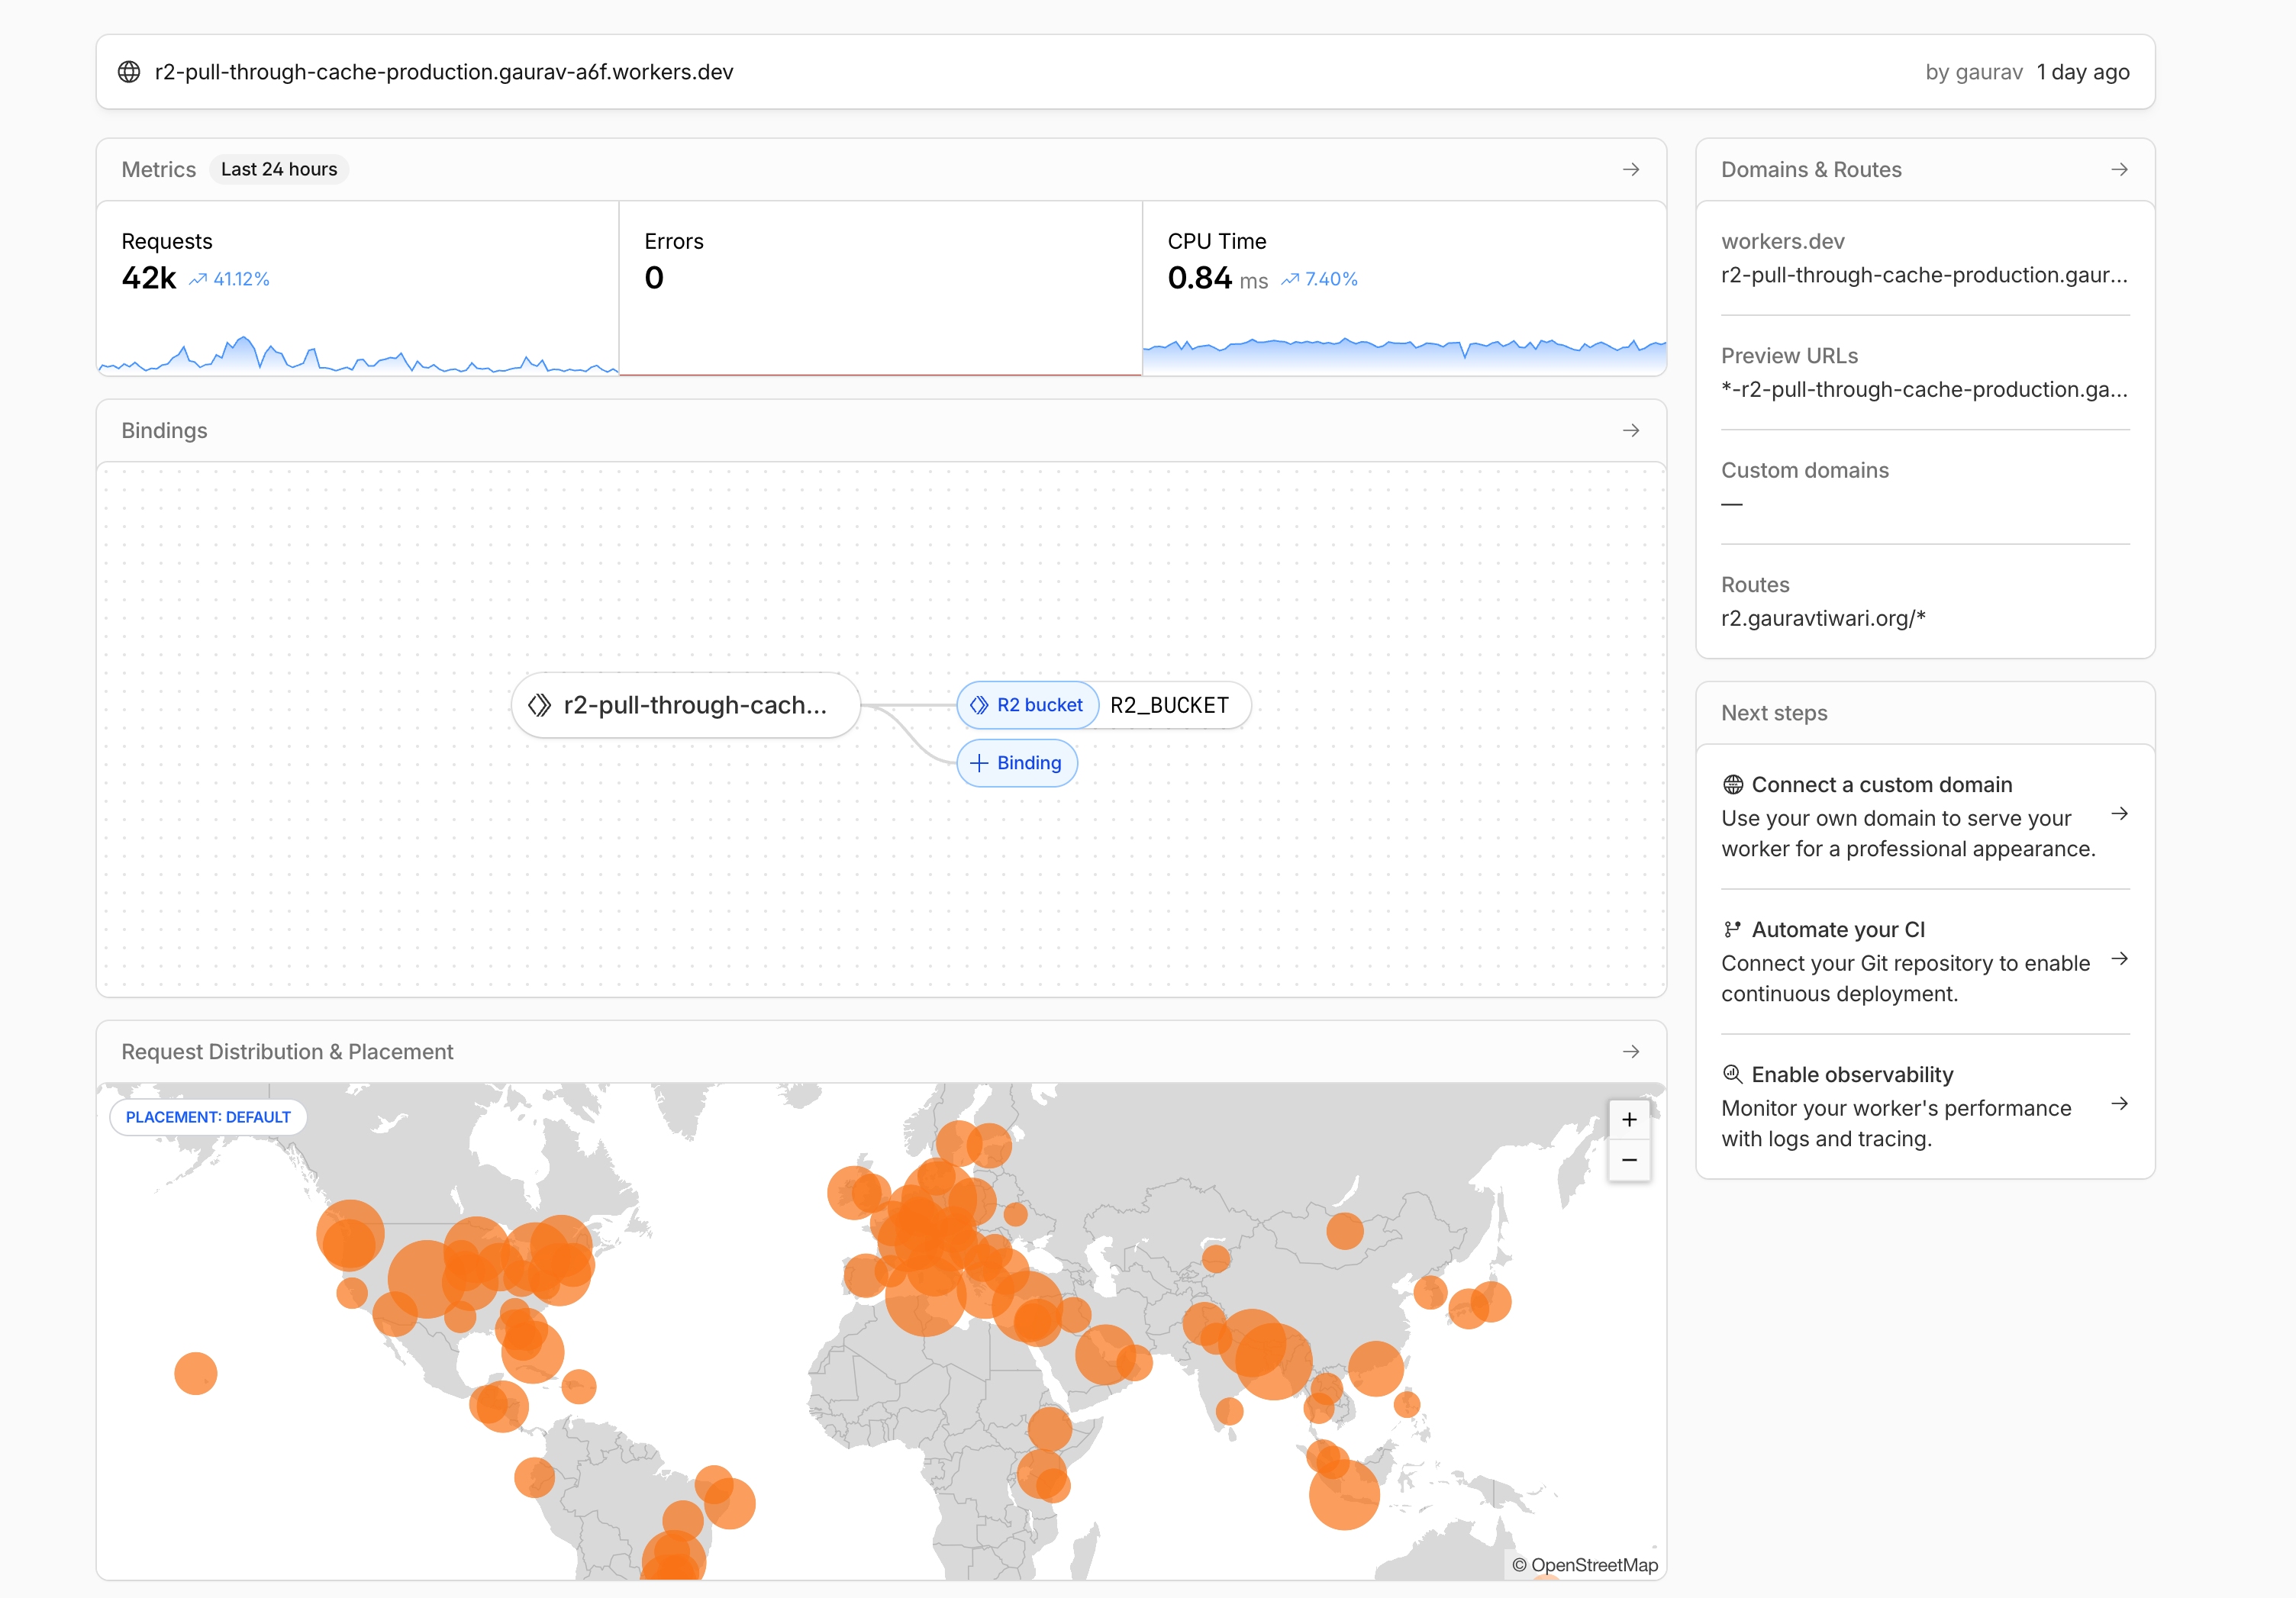The height and width of the screenshot is (1598, 2296).
Task: Switch to the Next steps section arrow
Action: coord(2121,813)
